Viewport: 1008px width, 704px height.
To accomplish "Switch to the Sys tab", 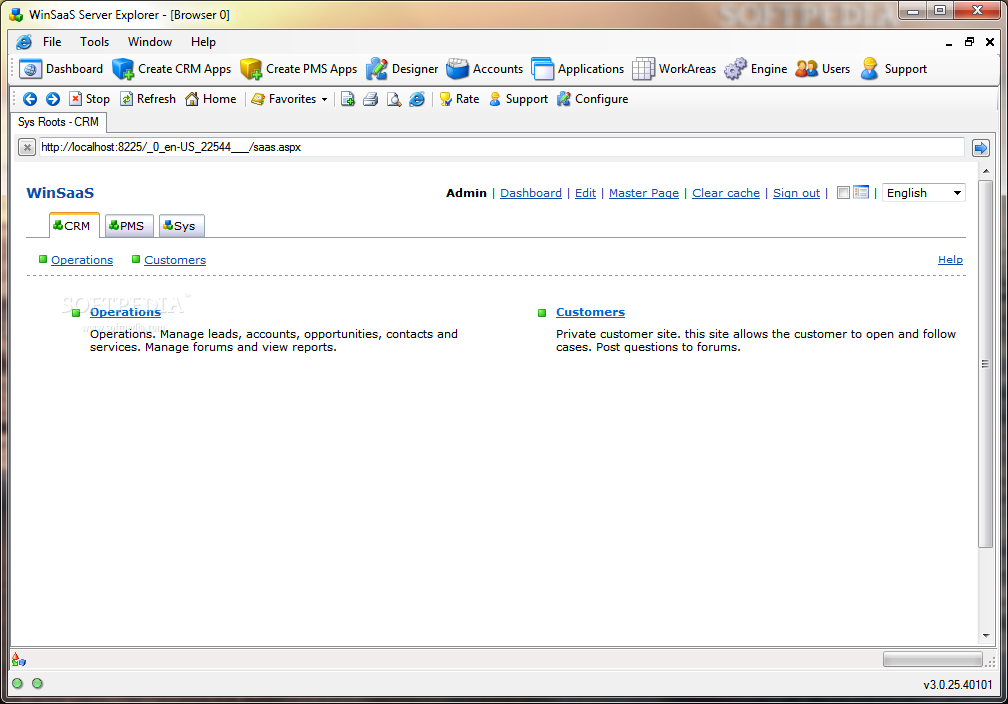I will click(181, 226).
